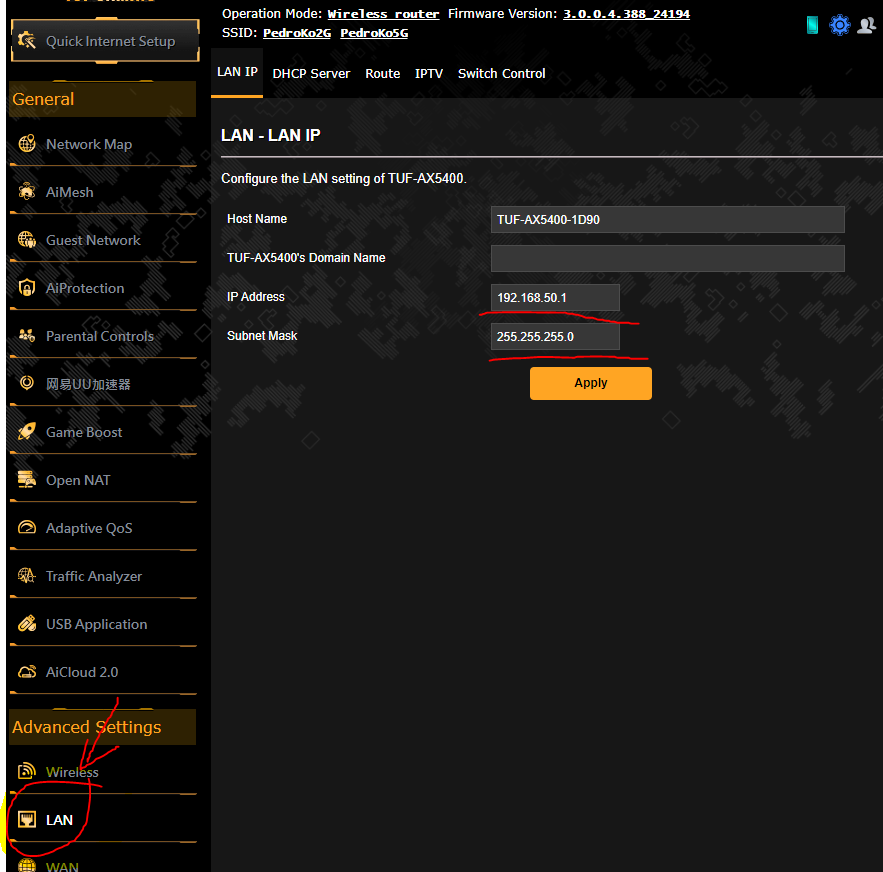Open the Switch Control tab
Image resolution: width=883 pixels, height=872 pixels.
tap(501, 74)
